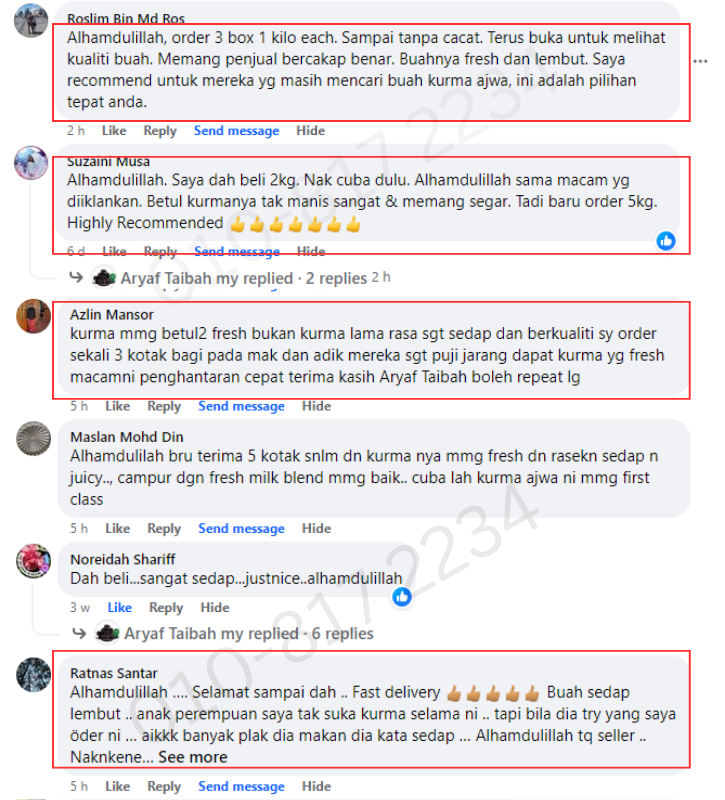This screenshot has height=800, width=725.
Task: Toggle Like on Azlin Mansor's comment
Action: coord(117,406)
